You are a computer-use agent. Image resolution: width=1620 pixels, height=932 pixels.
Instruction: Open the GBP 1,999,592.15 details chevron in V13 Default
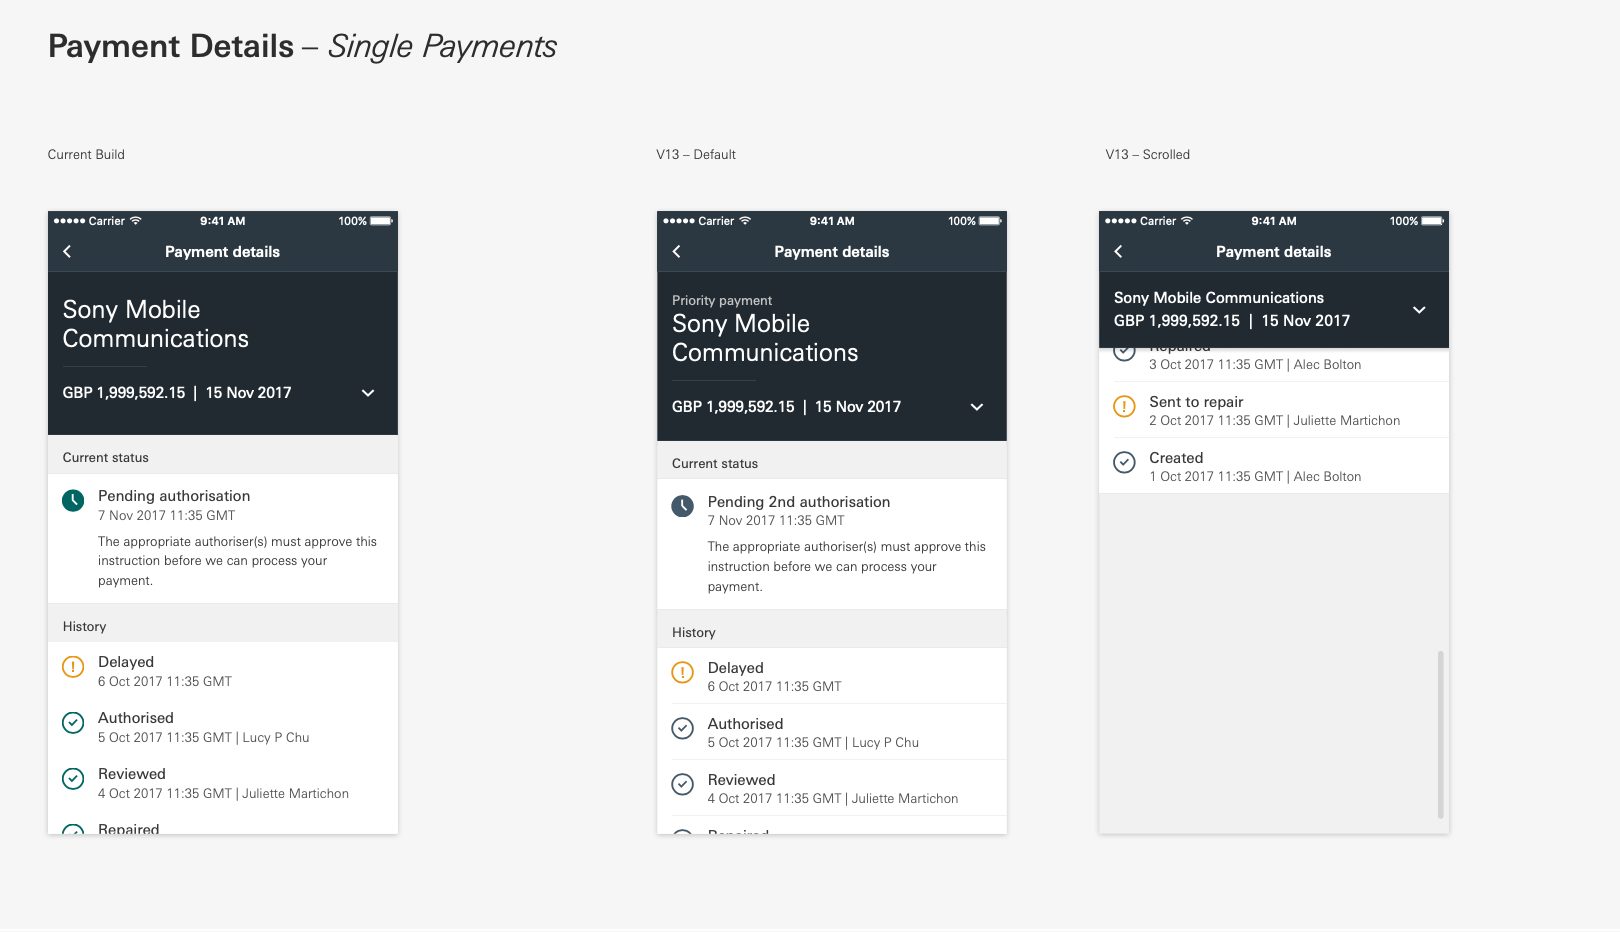tap(977, 407)
